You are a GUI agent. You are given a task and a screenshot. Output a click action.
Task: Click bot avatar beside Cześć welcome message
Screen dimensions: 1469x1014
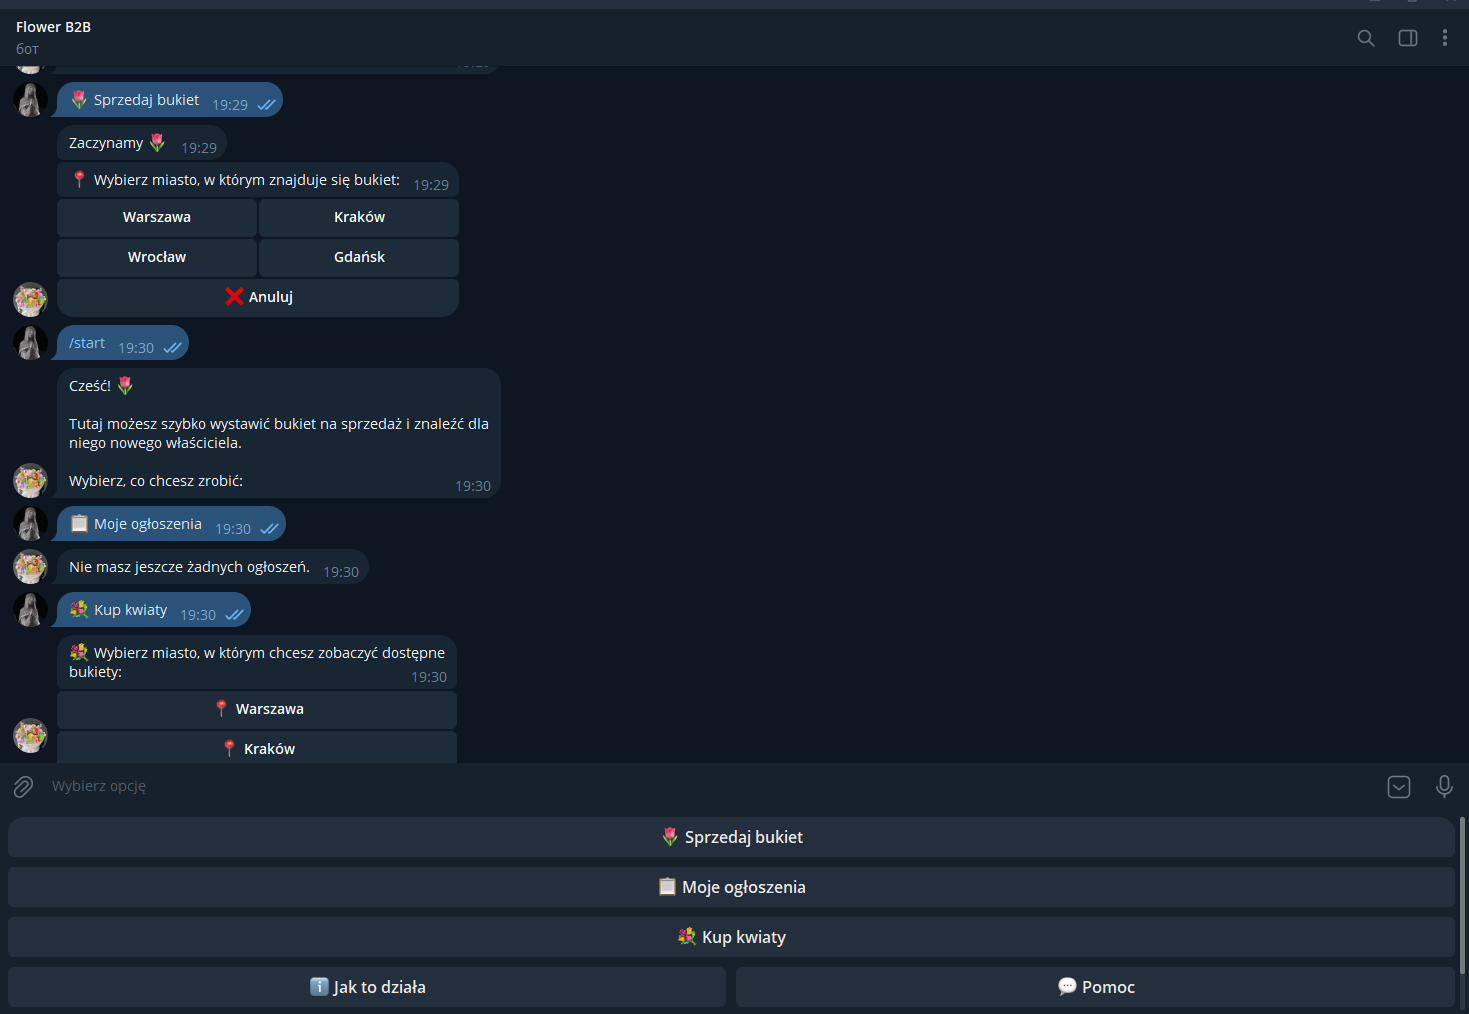[x=30, y=480]
